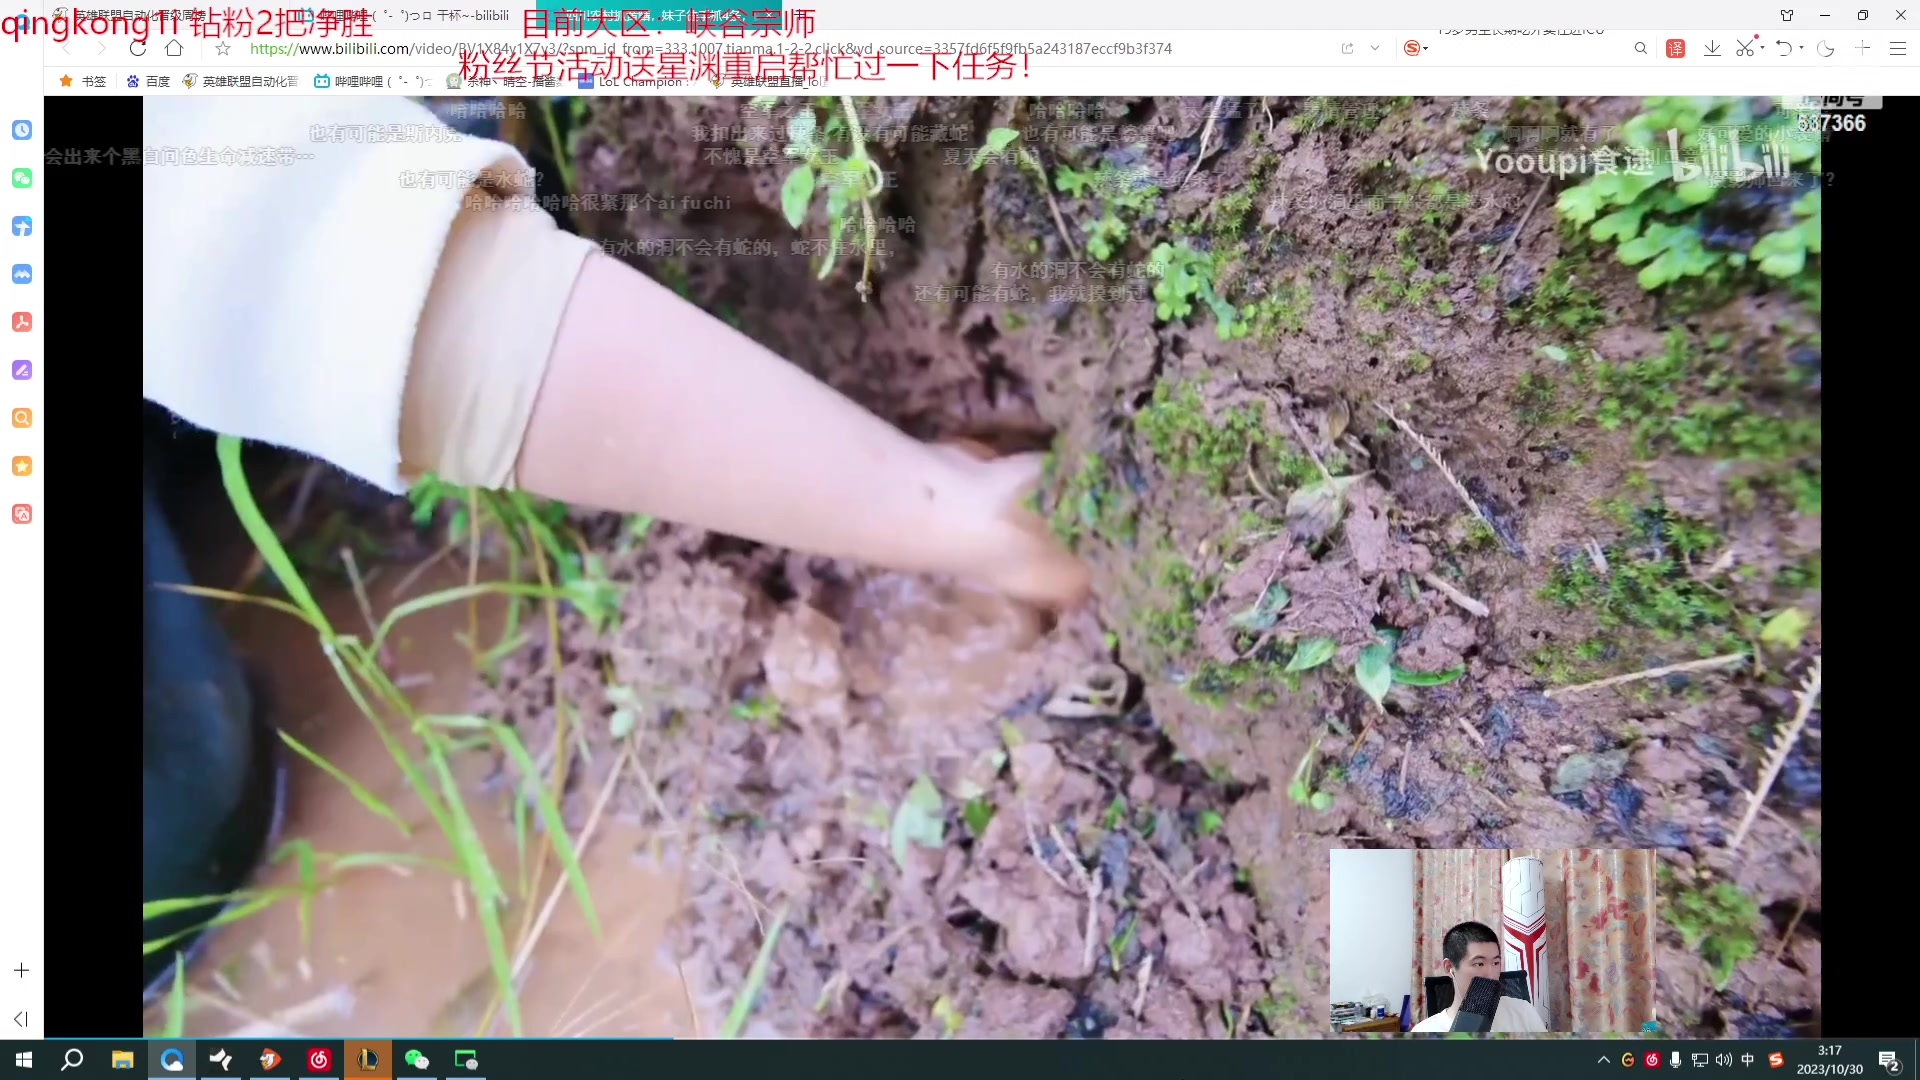Go to the browser home page

(x=174, y=48)
